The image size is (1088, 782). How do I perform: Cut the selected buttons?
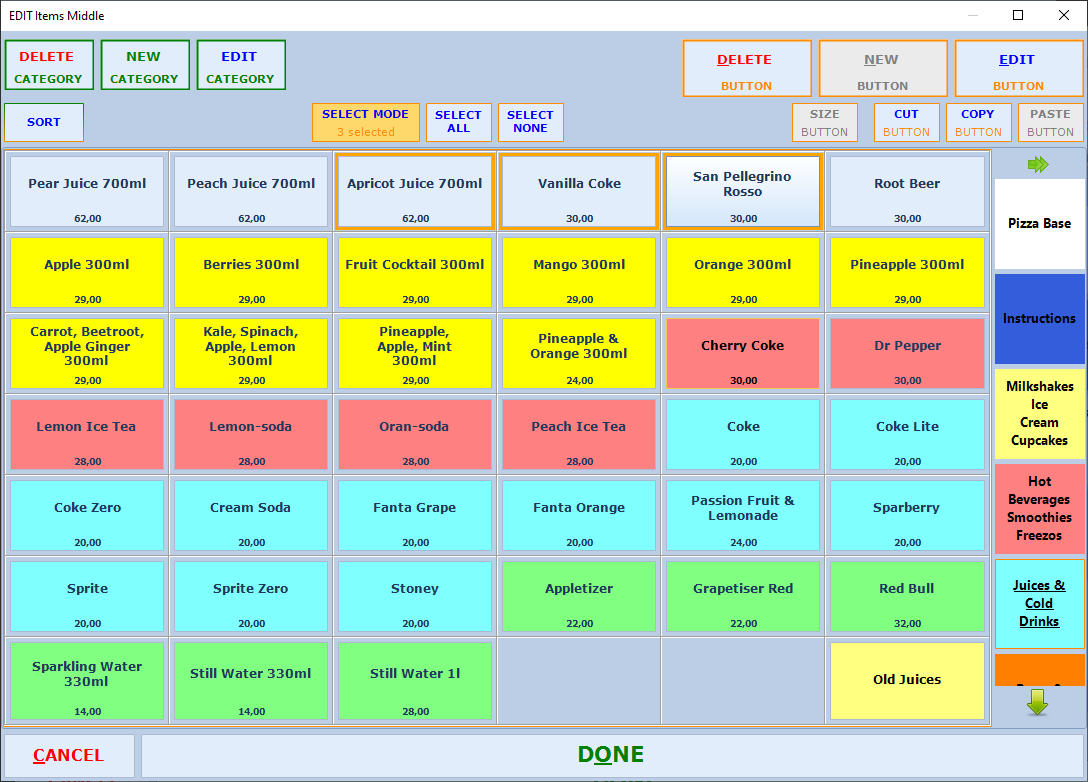point(906,122)
